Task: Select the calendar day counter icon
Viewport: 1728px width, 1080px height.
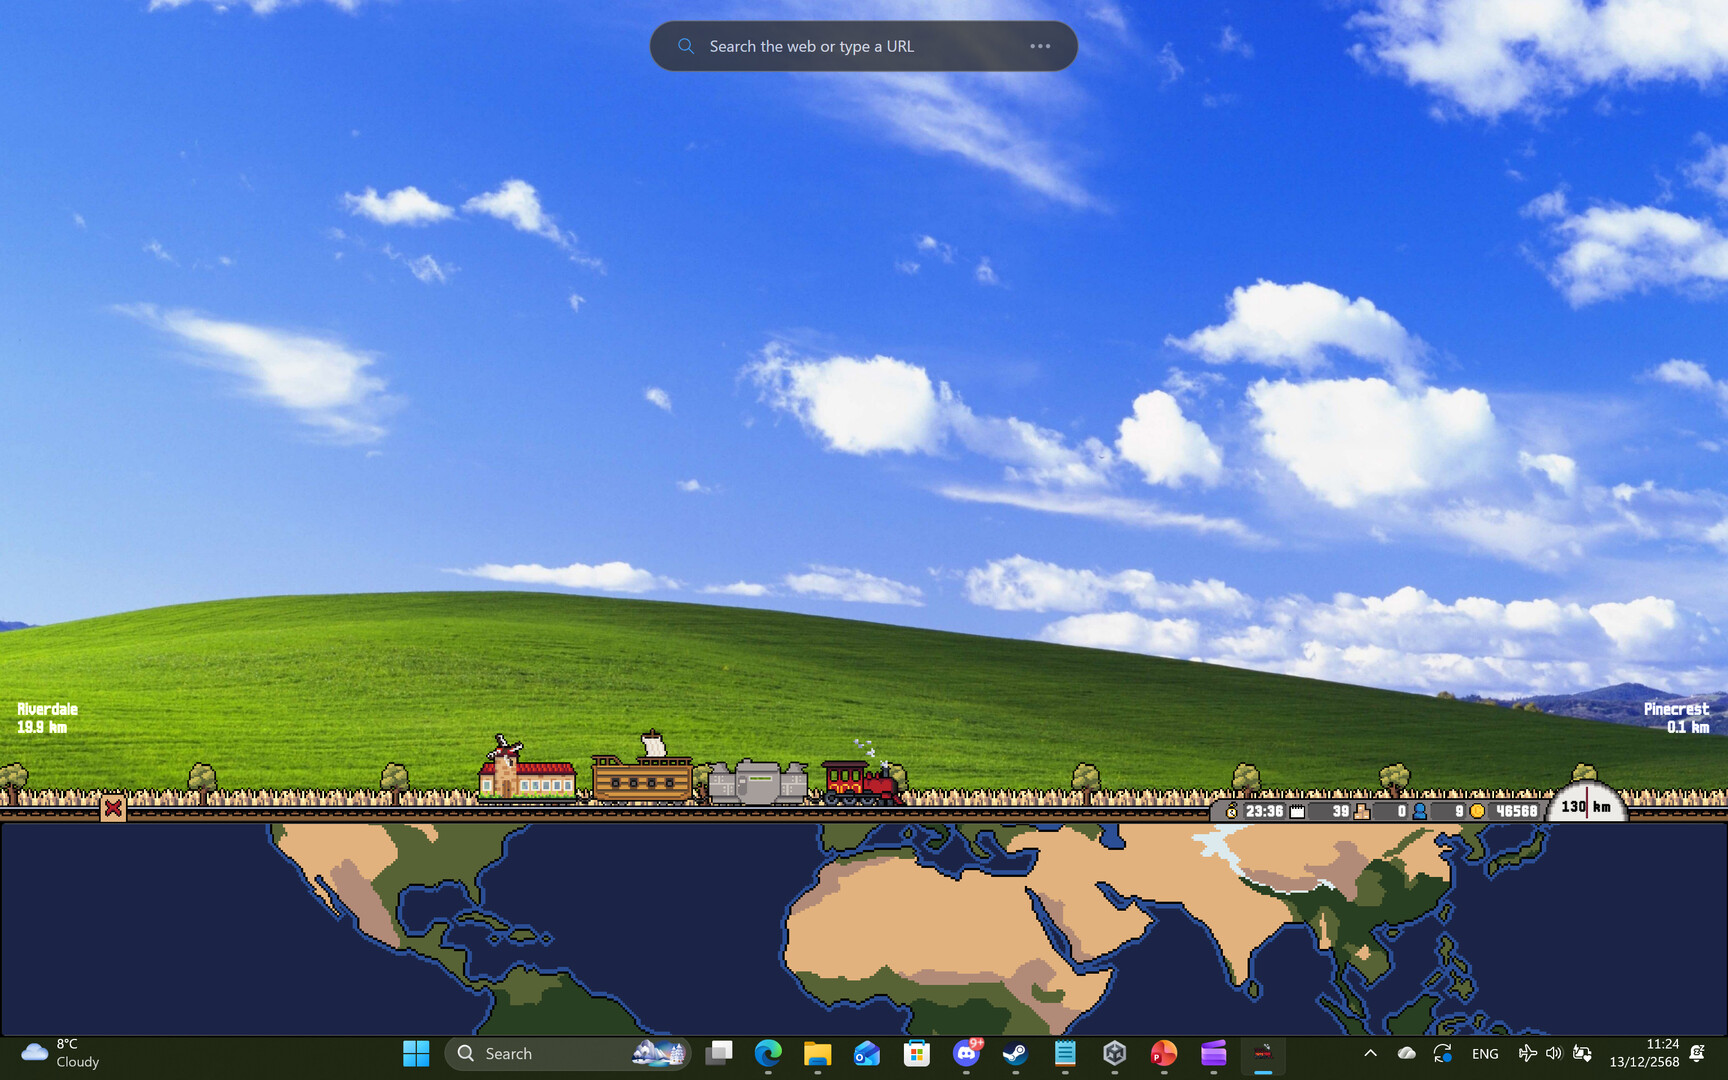Action: click(x=1297, y=810)
